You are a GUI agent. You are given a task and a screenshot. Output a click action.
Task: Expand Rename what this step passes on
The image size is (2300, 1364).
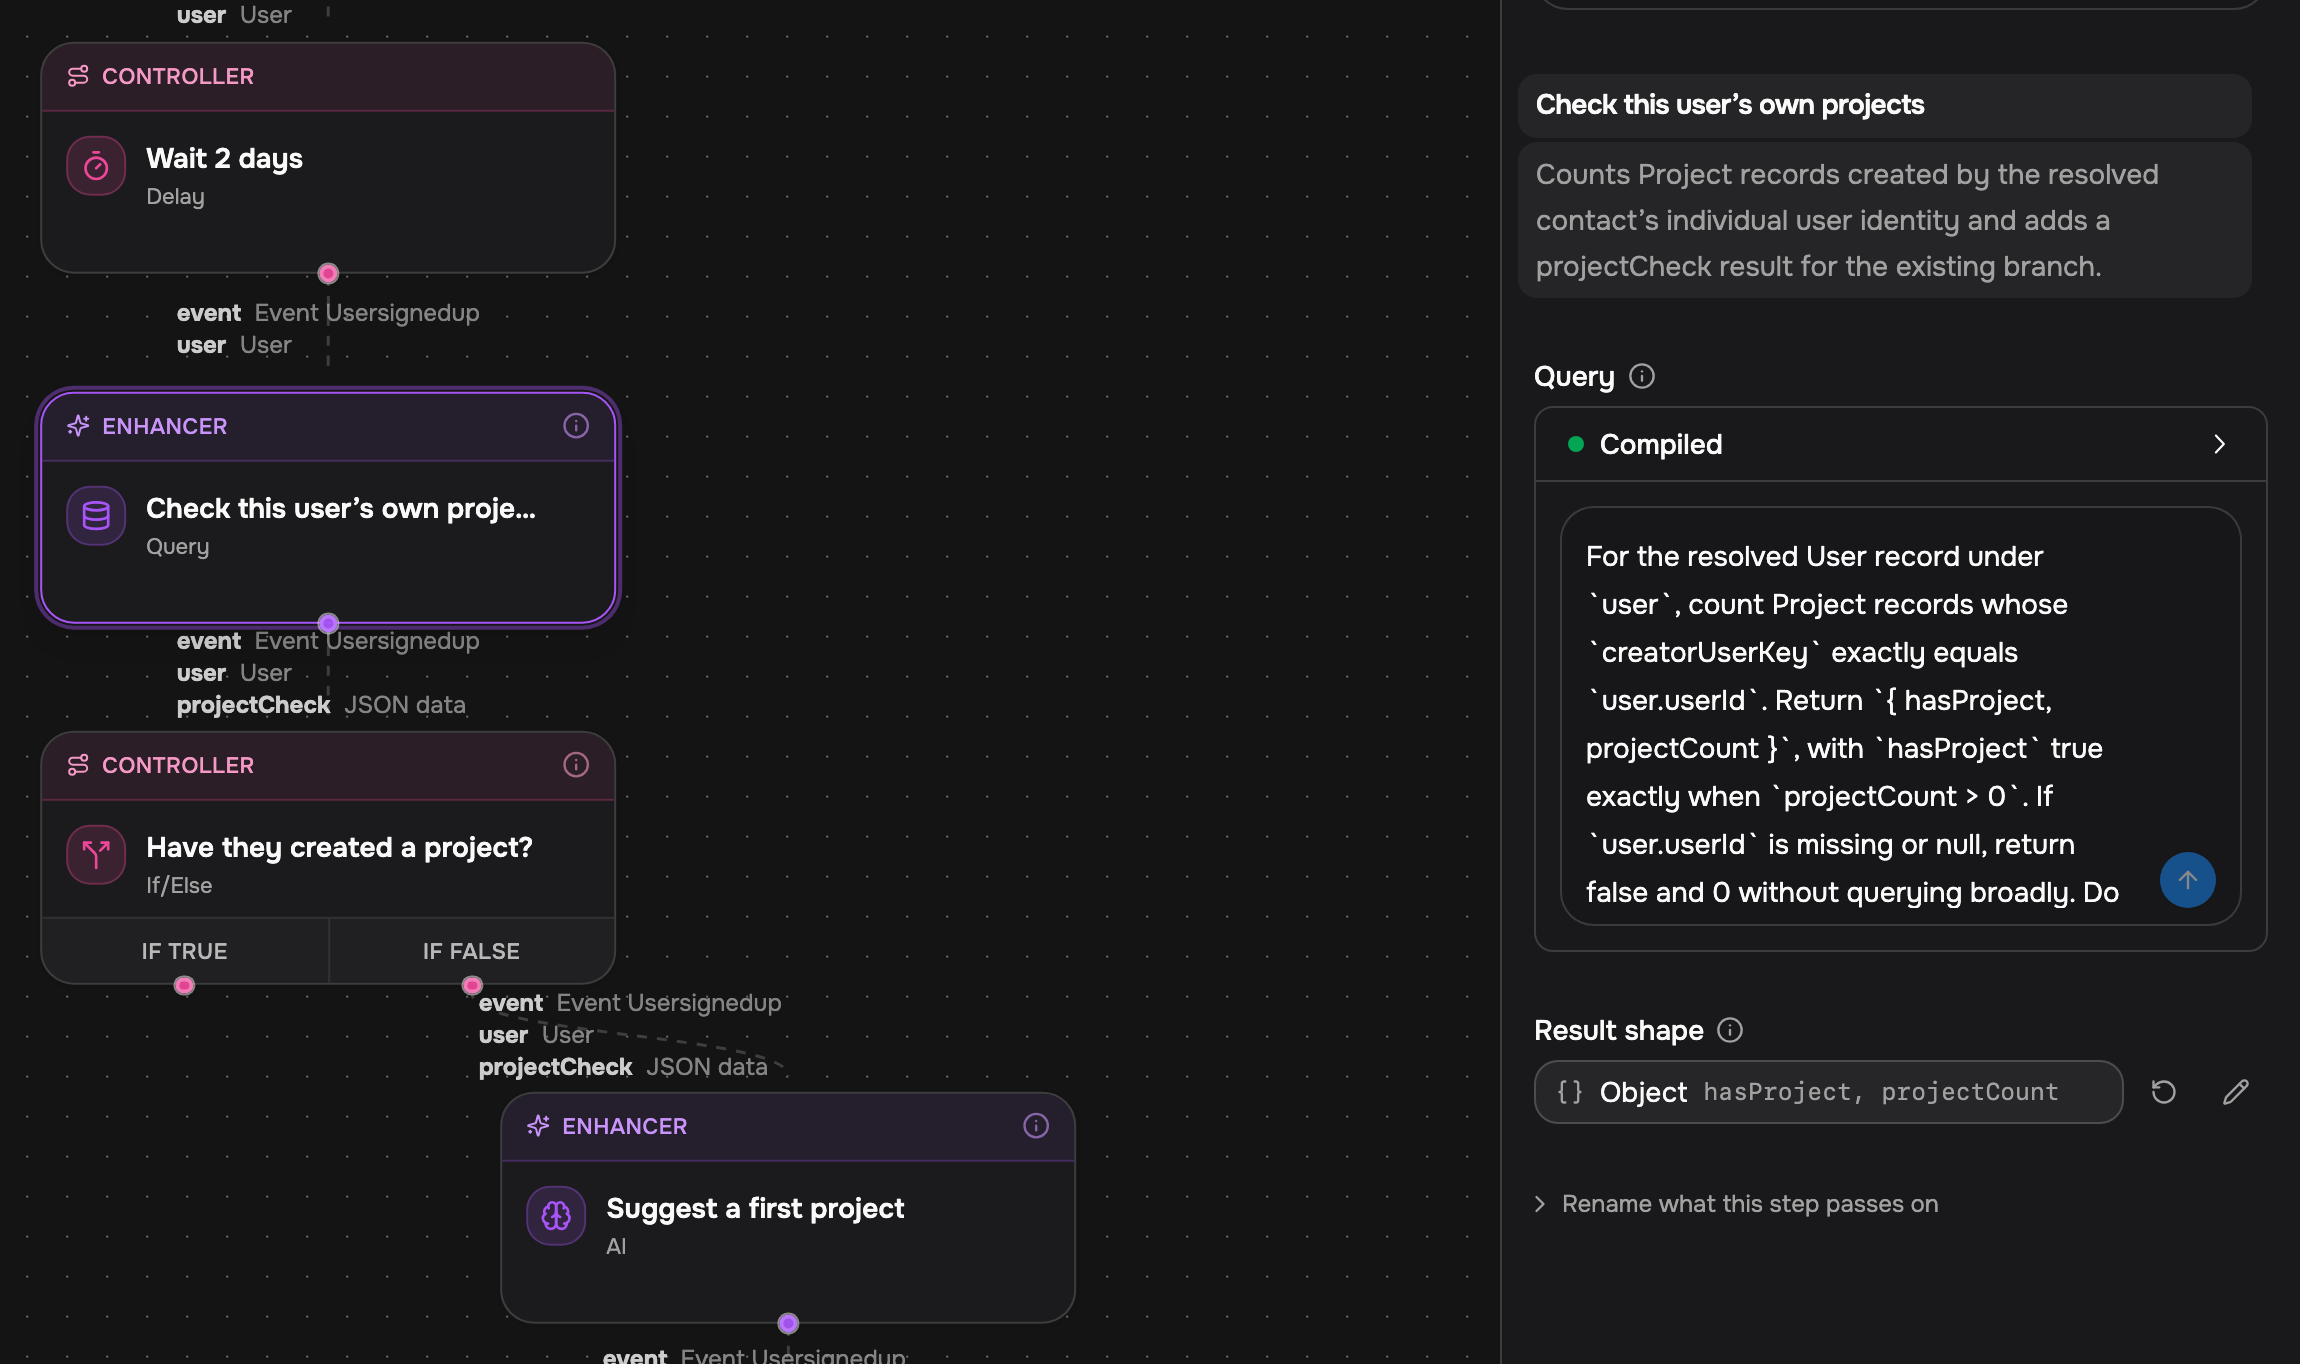(x=1736, y=1204)
